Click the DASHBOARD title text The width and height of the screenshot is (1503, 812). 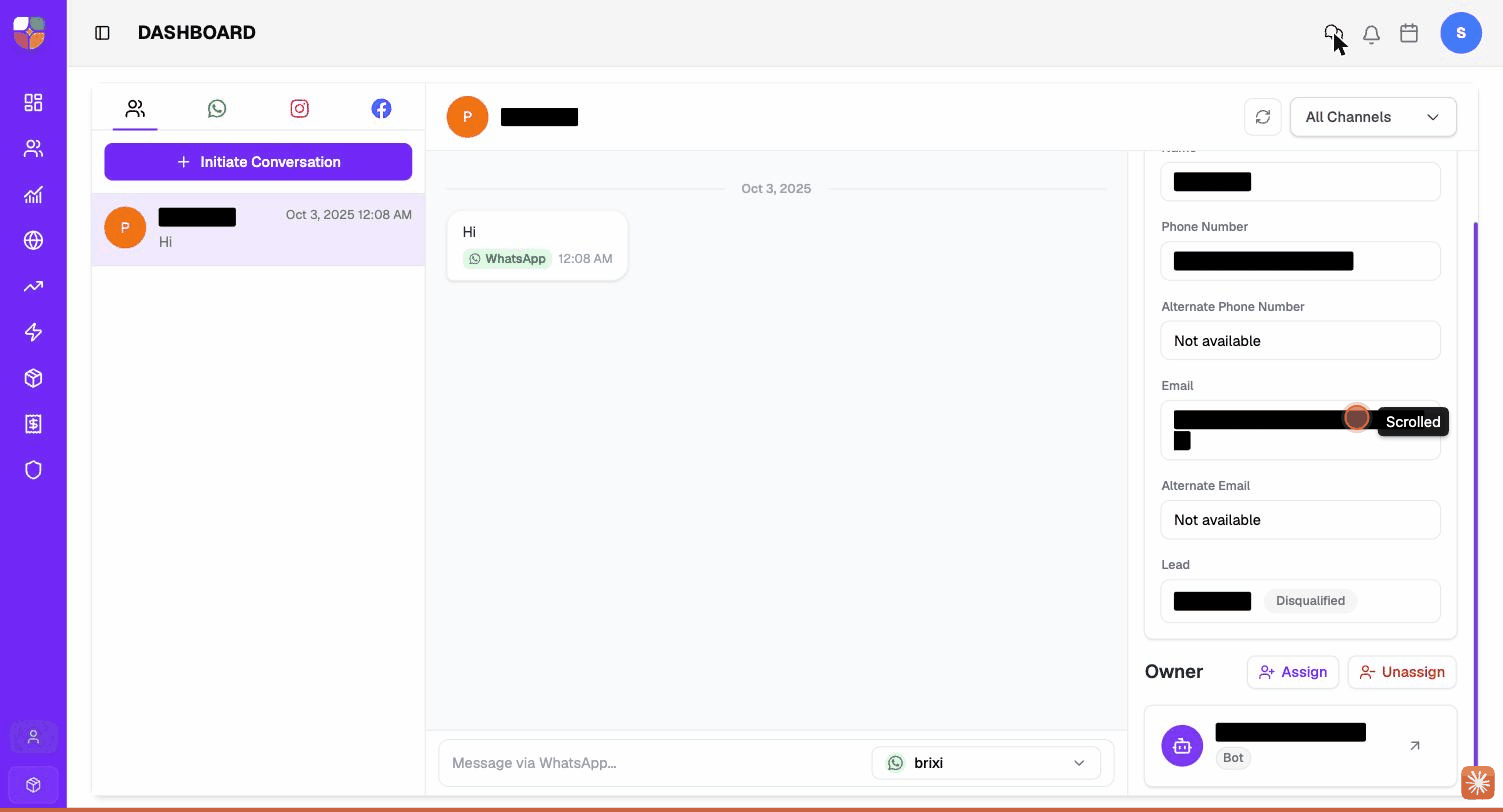pos(197,33)
